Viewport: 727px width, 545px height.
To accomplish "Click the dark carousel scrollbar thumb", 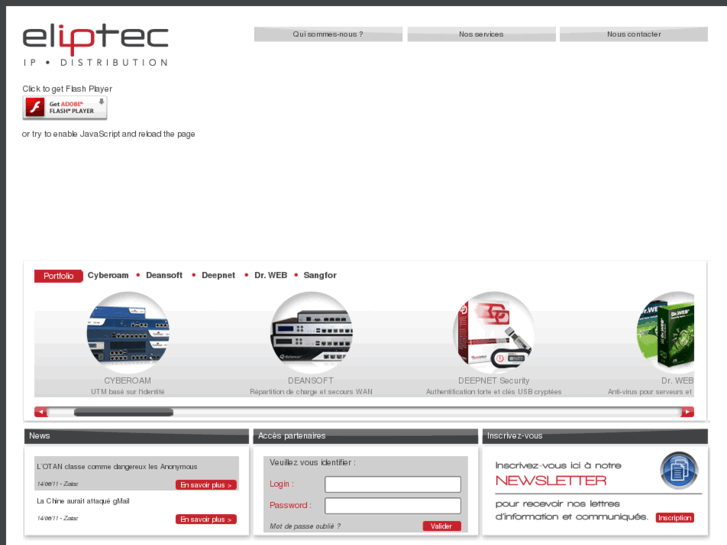I will point(124,412).
